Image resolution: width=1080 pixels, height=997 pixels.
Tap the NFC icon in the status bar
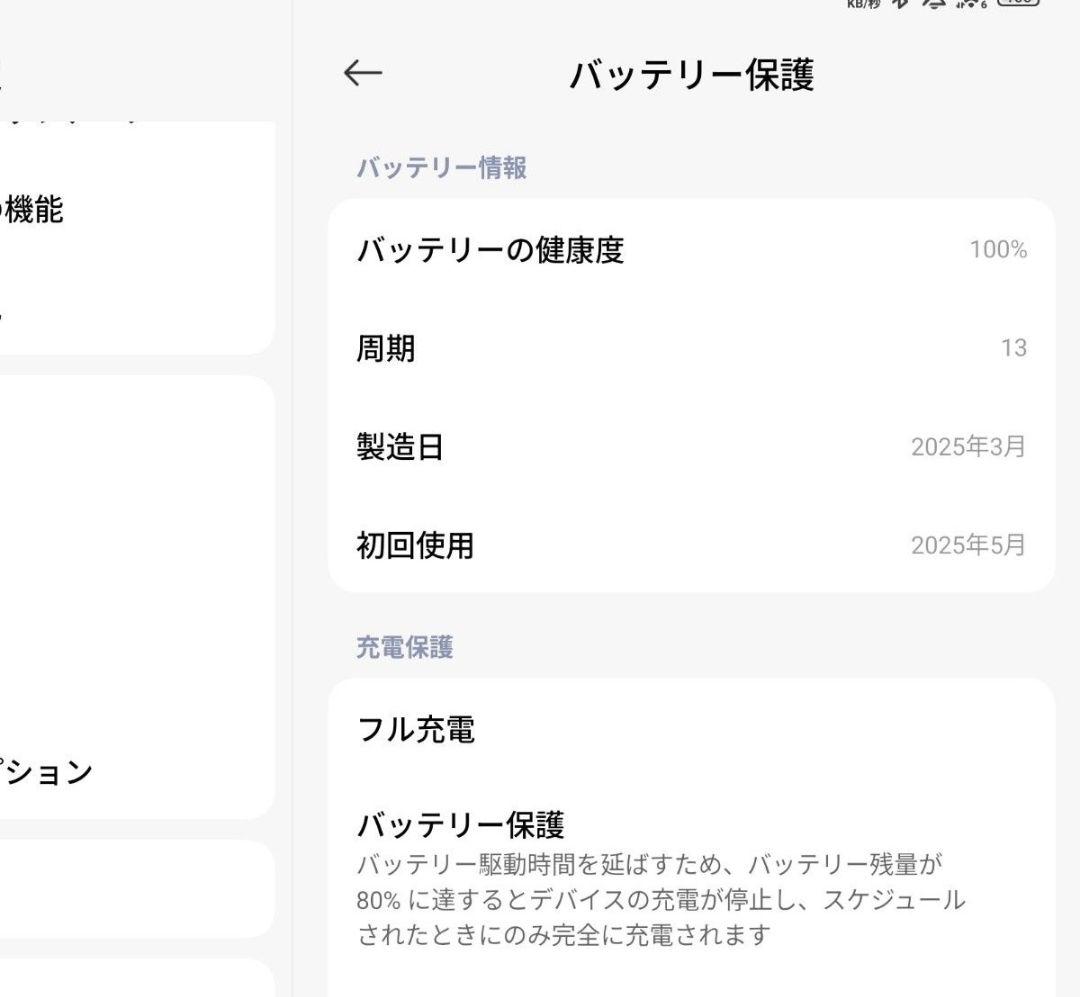pos(935,6)
